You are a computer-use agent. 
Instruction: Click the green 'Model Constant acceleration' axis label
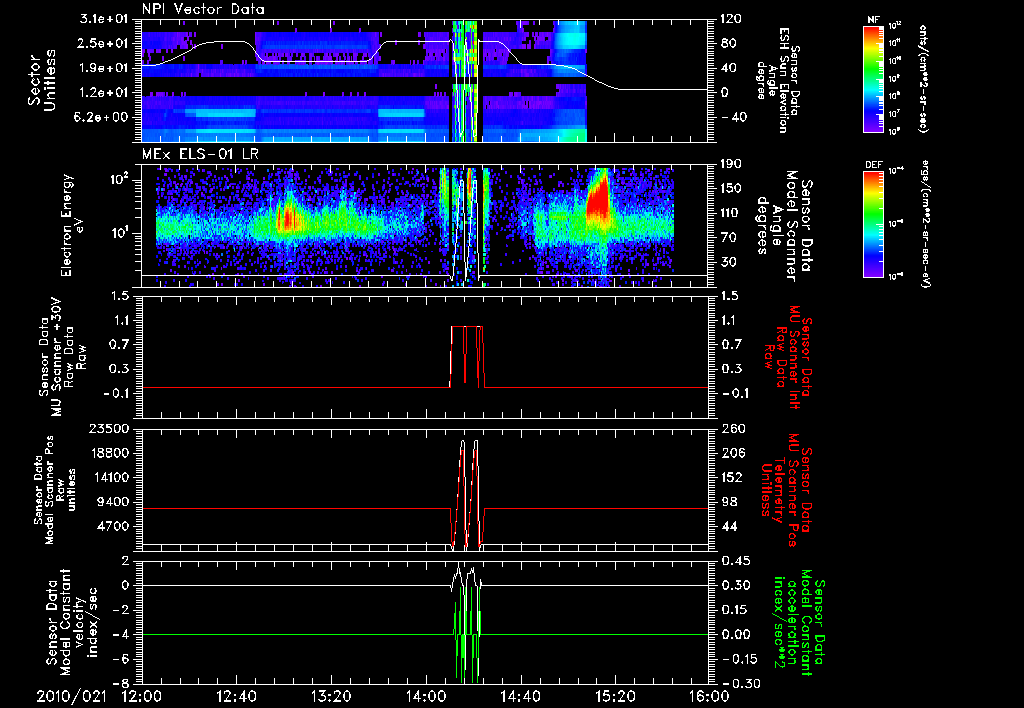pyautogui.click(x=799, y=622)
